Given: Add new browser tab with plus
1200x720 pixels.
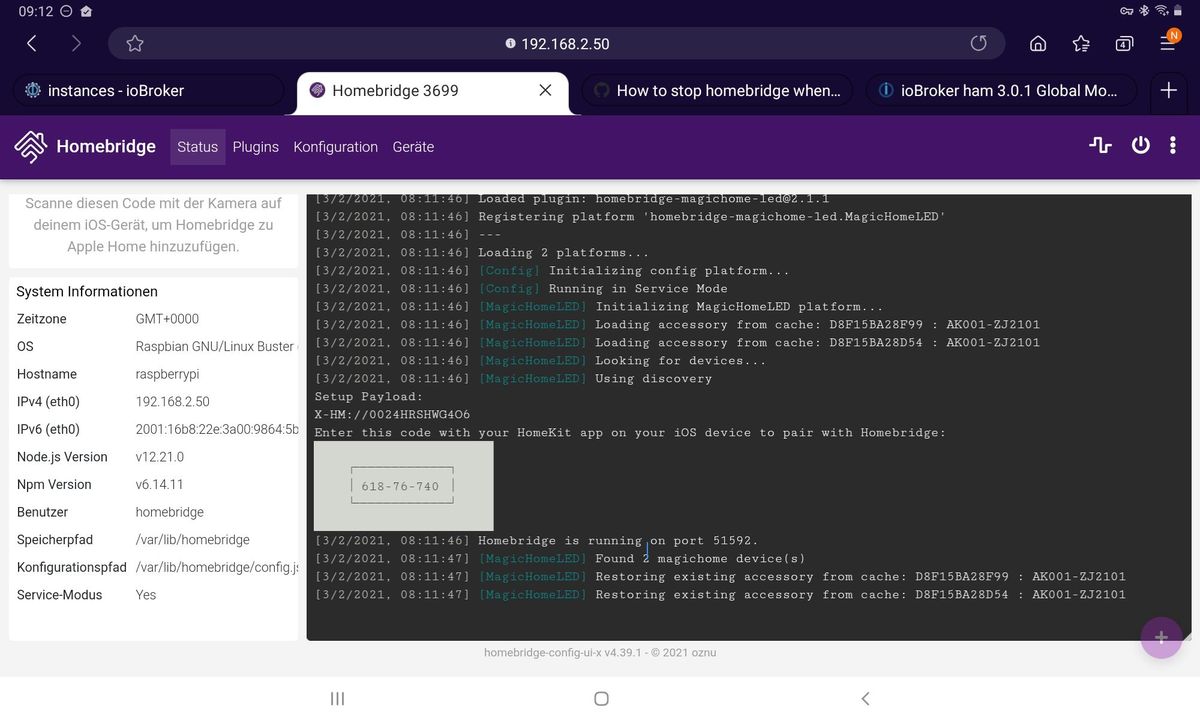Looking at the screenshot, I should point(1168,90).
